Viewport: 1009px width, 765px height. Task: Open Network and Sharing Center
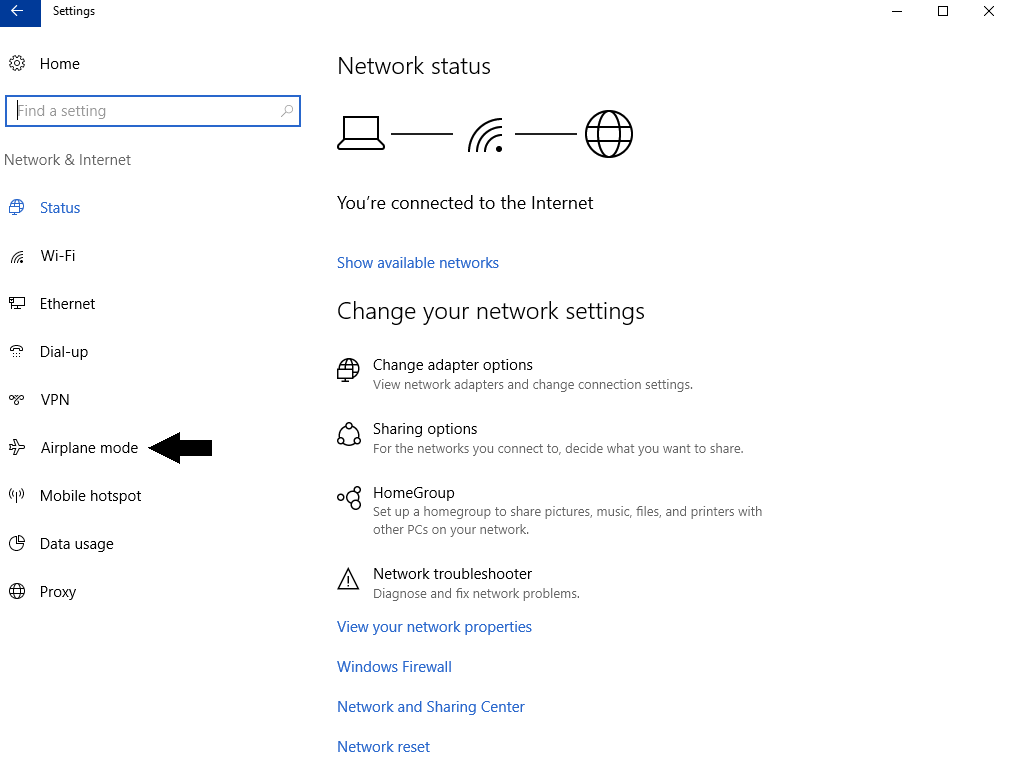pos(431,707)
